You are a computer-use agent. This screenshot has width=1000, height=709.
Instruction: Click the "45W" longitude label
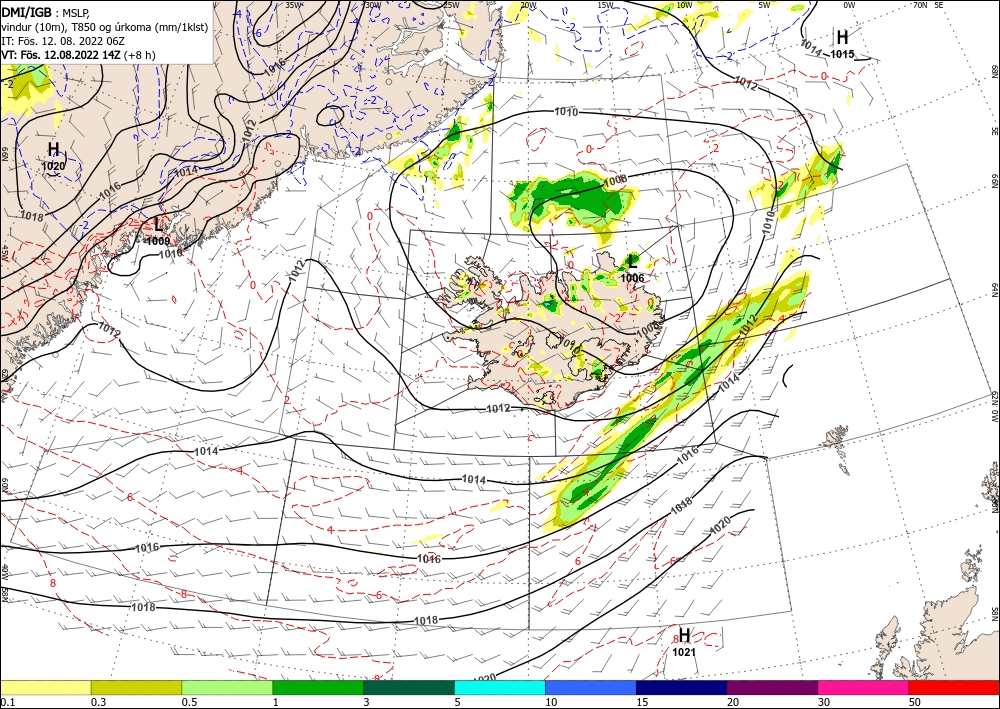(x=4, y=253)
